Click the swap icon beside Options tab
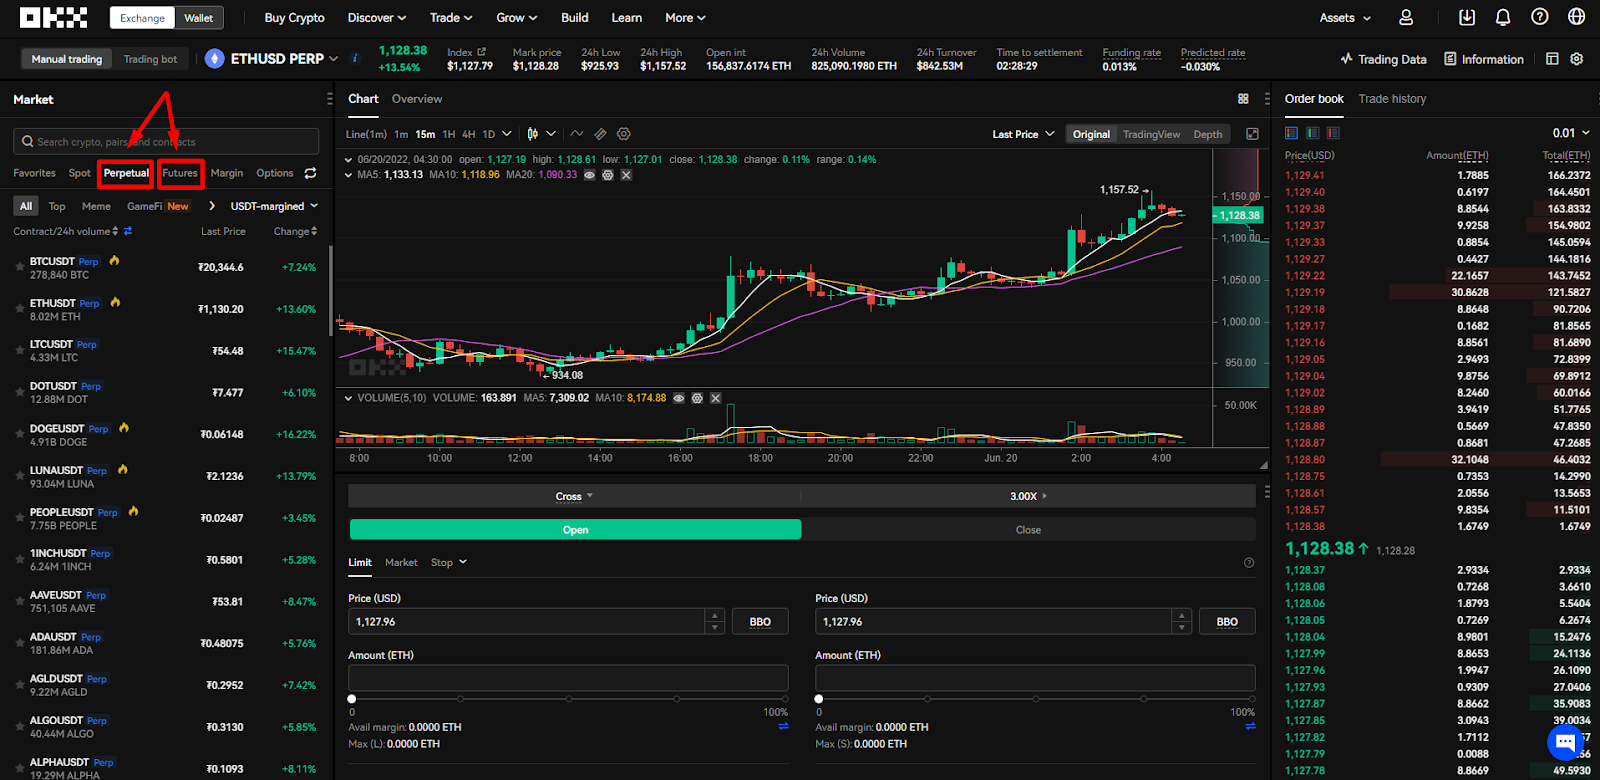The height and width of the screenshot is (780, 1600). tap(310, 173)
